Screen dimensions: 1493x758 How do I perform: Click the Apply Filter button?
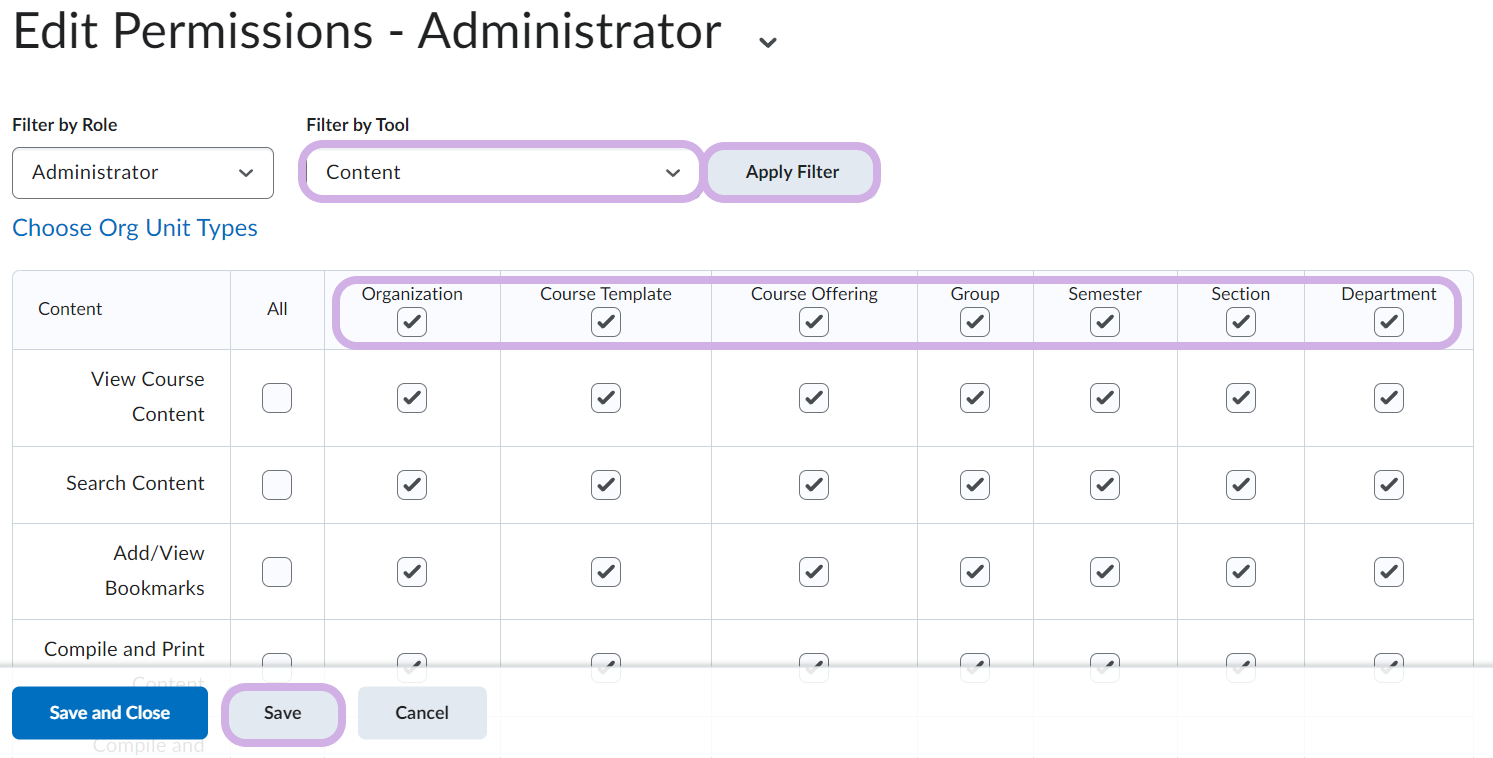coord(791,173)
